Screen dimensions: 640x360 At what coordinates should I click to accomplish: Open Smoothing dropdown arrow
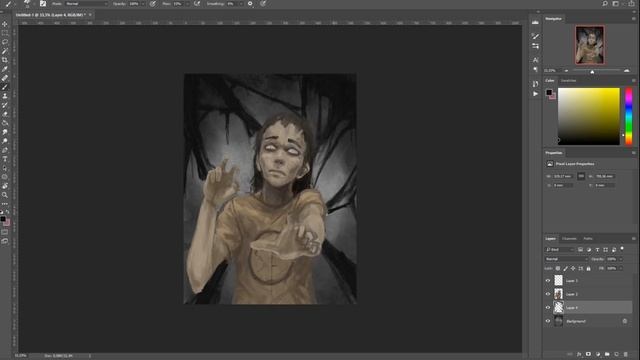coord(241,4)
